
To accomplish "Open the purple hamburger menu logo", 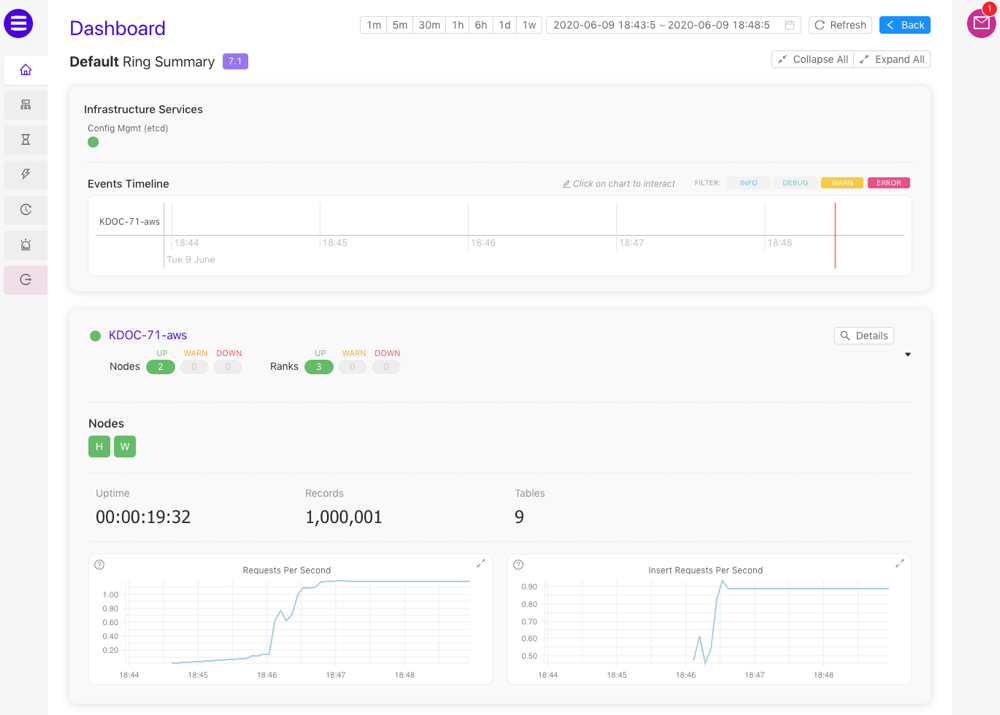I will (25, 24).
